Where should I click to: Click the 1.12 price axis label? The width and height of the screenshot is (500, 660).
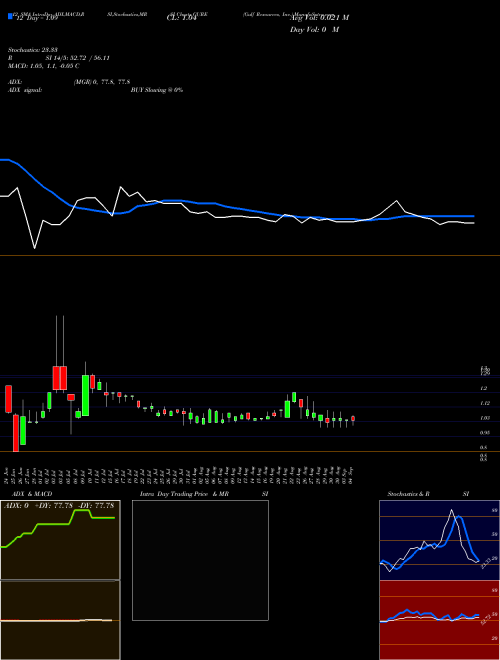coord(484,403)
